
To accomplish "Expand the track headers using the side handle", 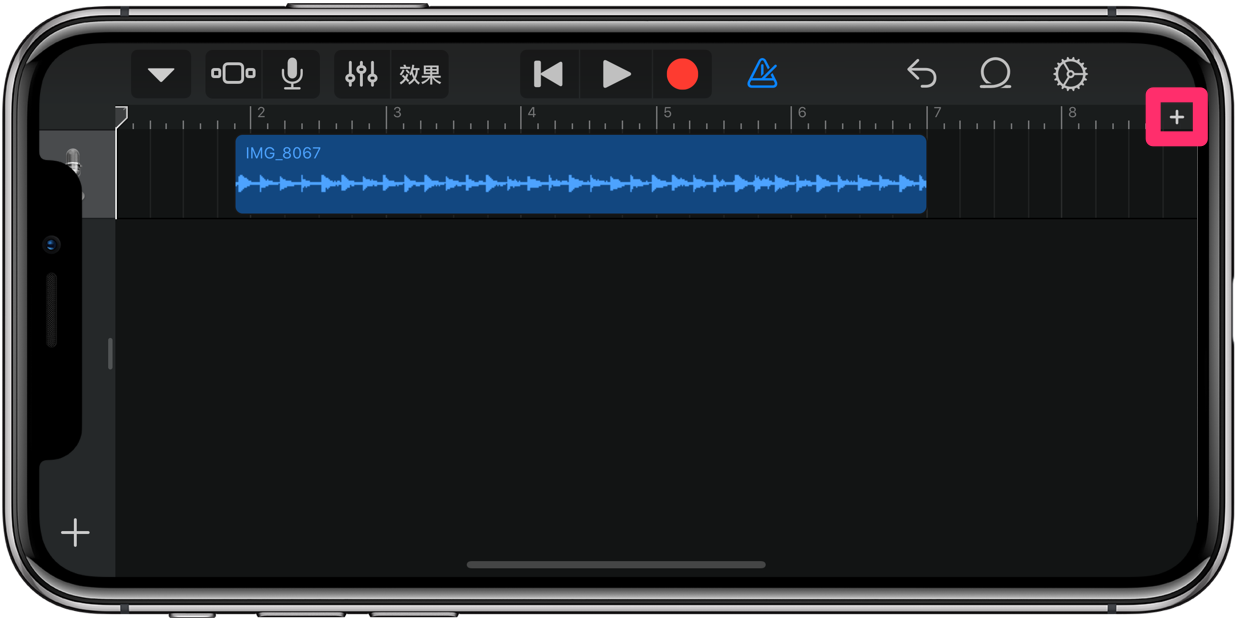I will click(110, 353).
